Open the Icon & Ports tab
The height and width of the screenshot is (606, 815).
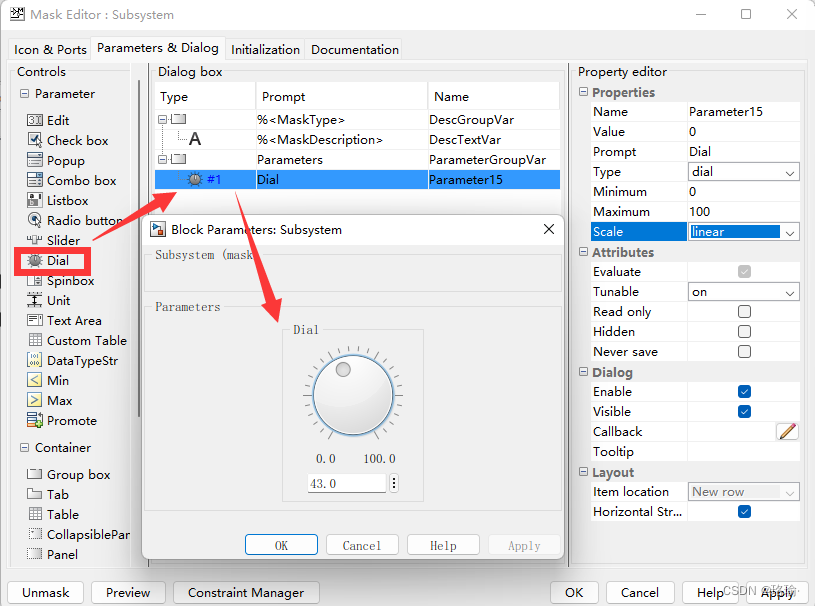[50, 48]
